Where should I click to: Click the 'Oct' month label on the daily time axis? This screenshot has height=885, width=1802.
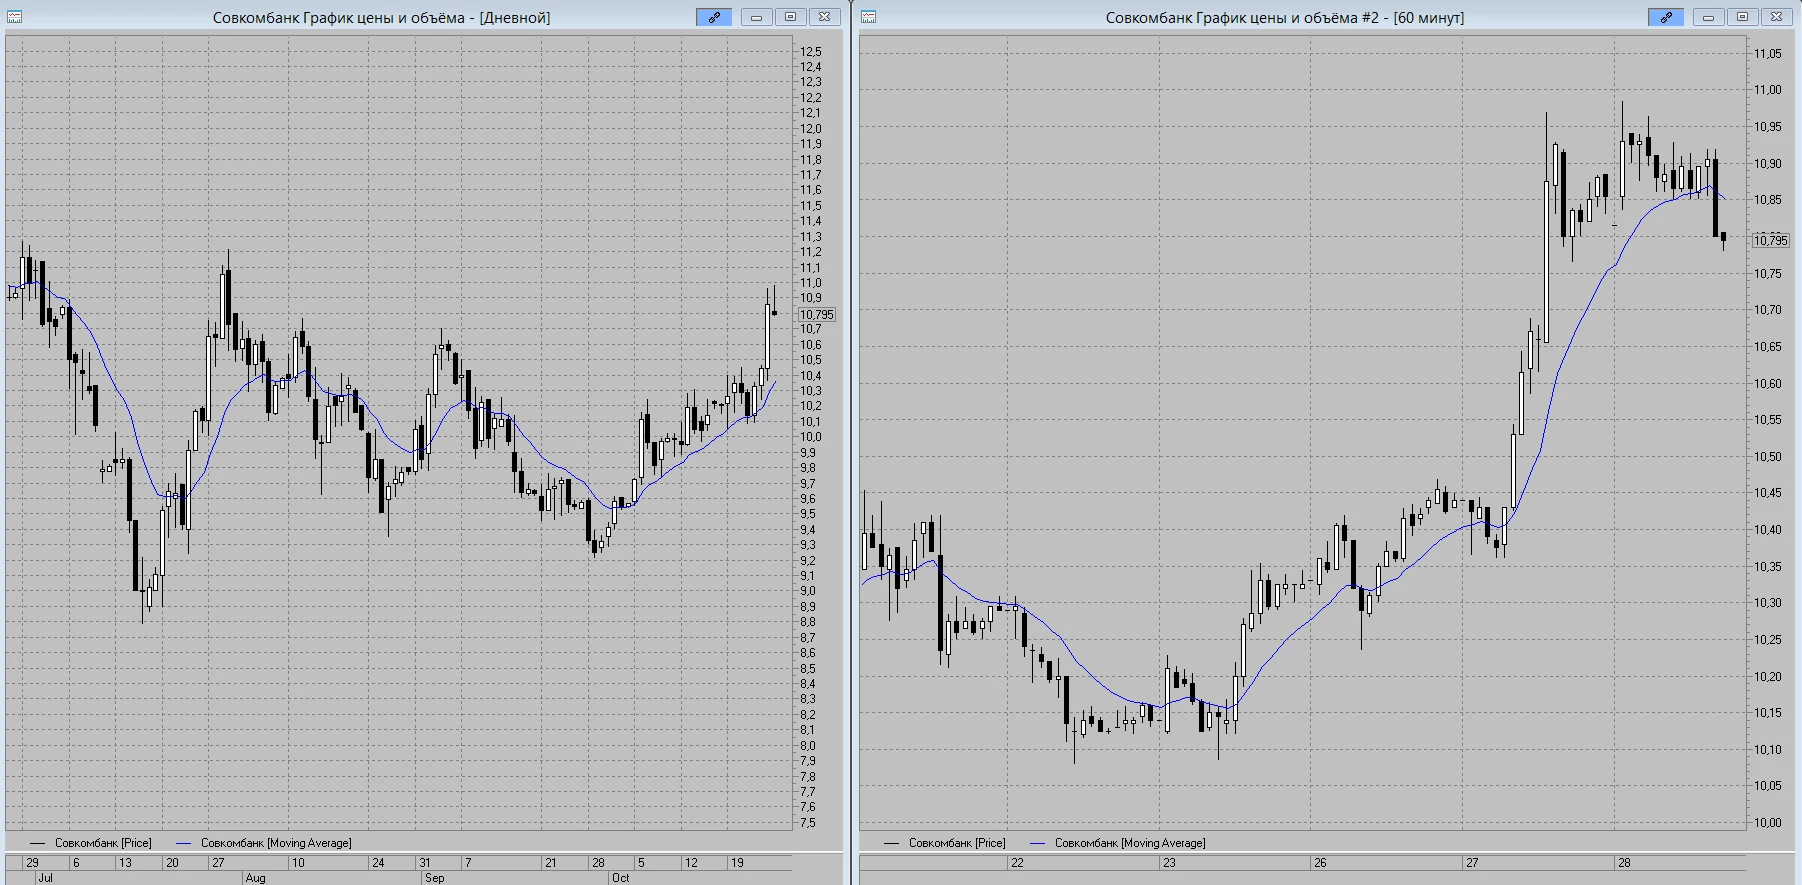click(x=621, y=878)
